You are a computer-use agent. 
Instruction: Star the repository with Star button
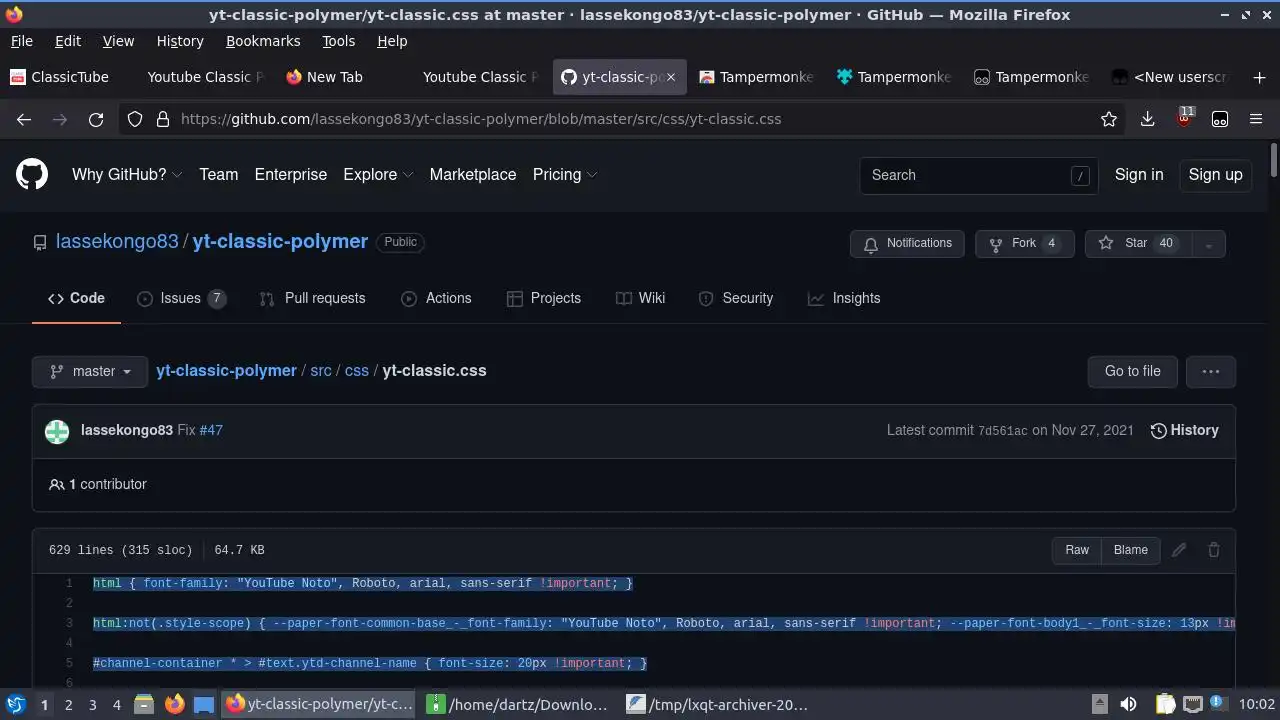click(x=1138, y=243)
